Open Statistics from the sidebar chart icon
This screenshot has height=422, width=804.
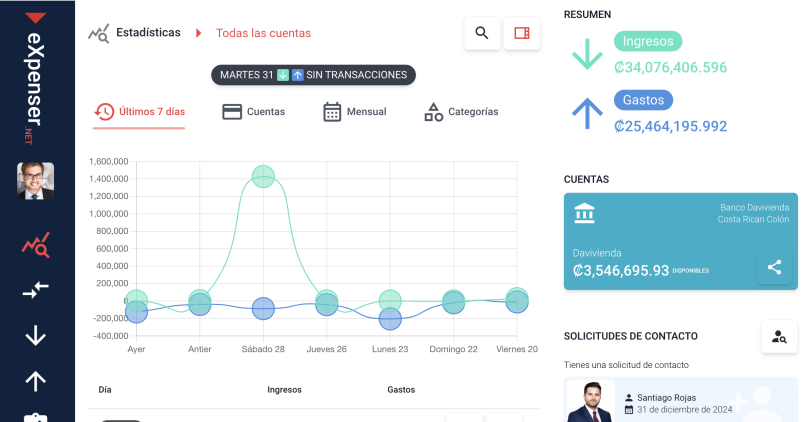36,243
